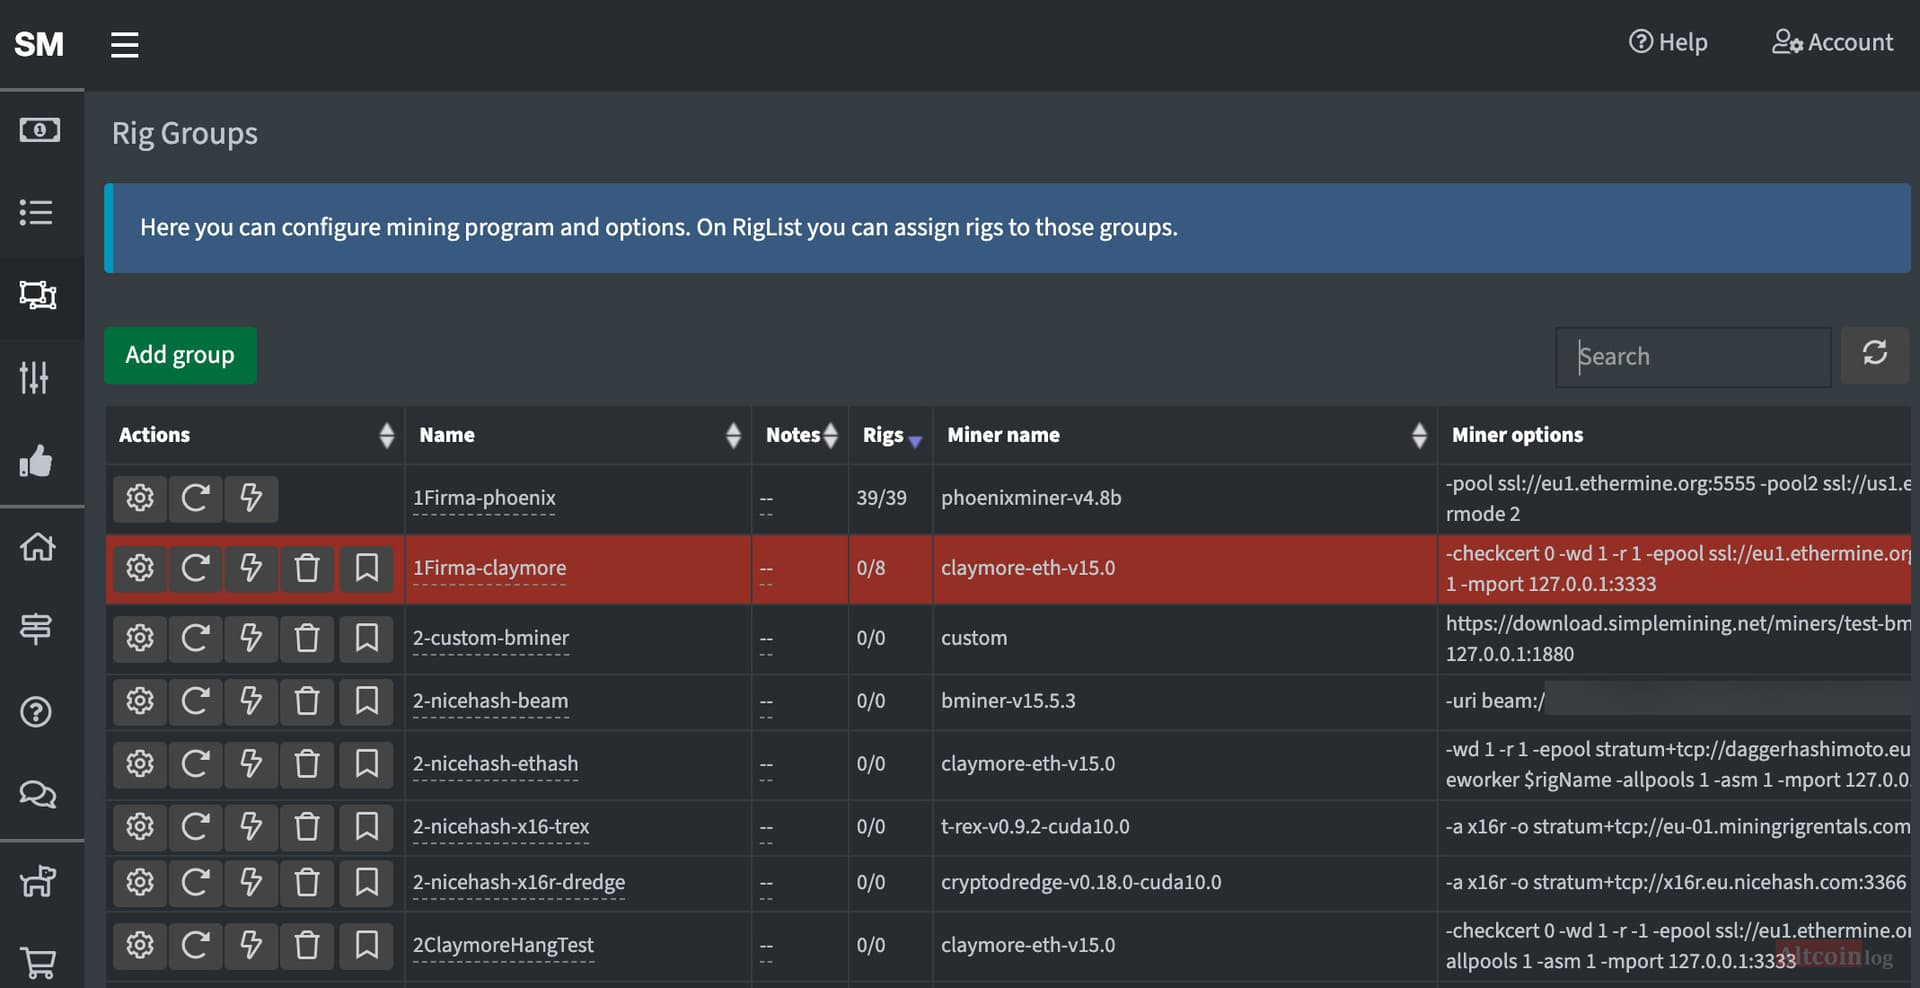Open the Help menu
1920x988 pixels.
[x=1668, y=42]
